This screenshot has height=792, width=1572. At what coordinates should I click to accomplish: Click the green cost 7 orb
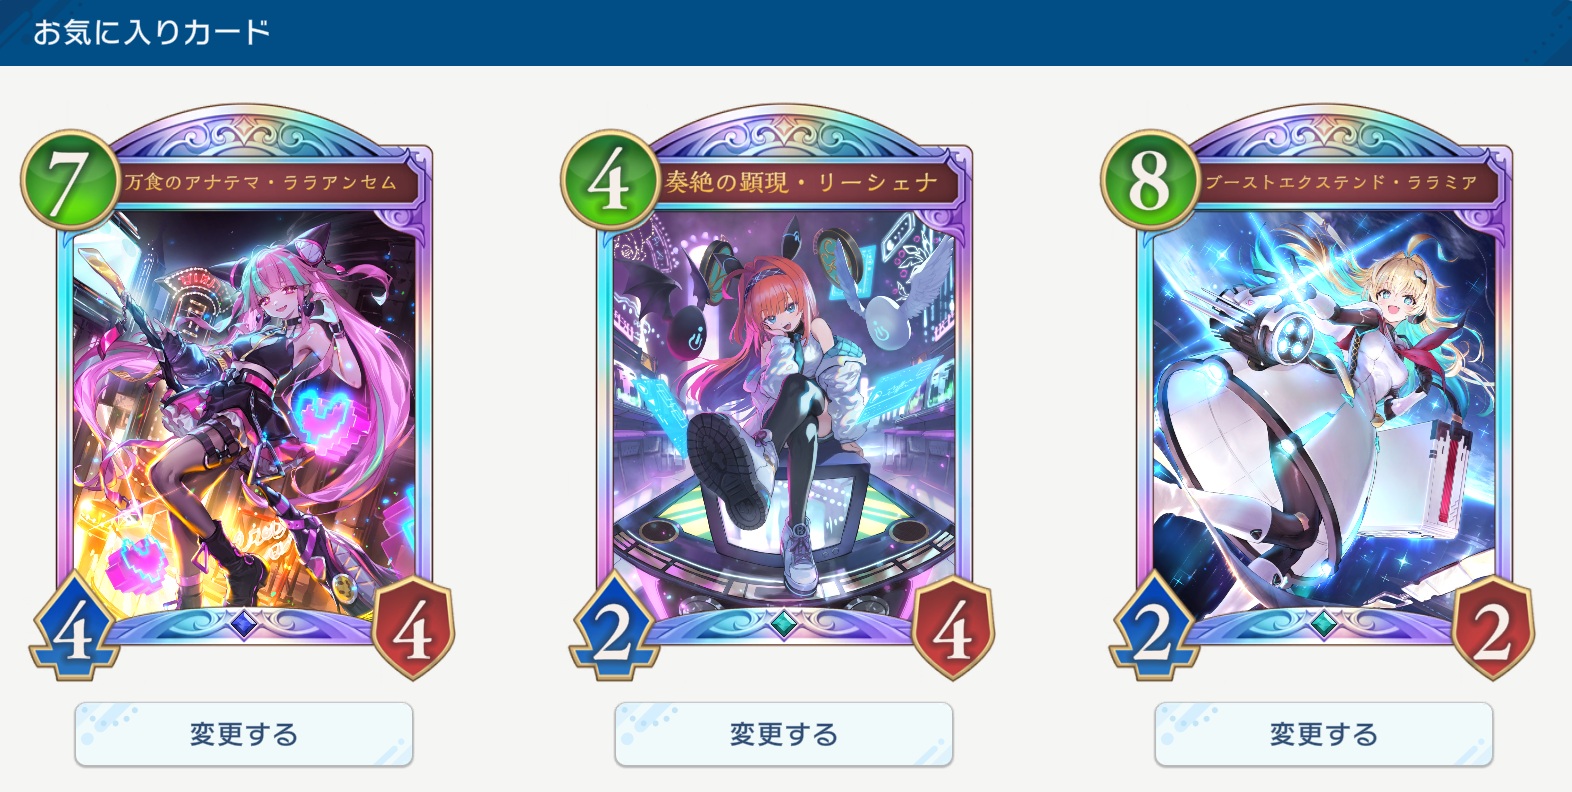pyautogui.click(x=69, y=180)
